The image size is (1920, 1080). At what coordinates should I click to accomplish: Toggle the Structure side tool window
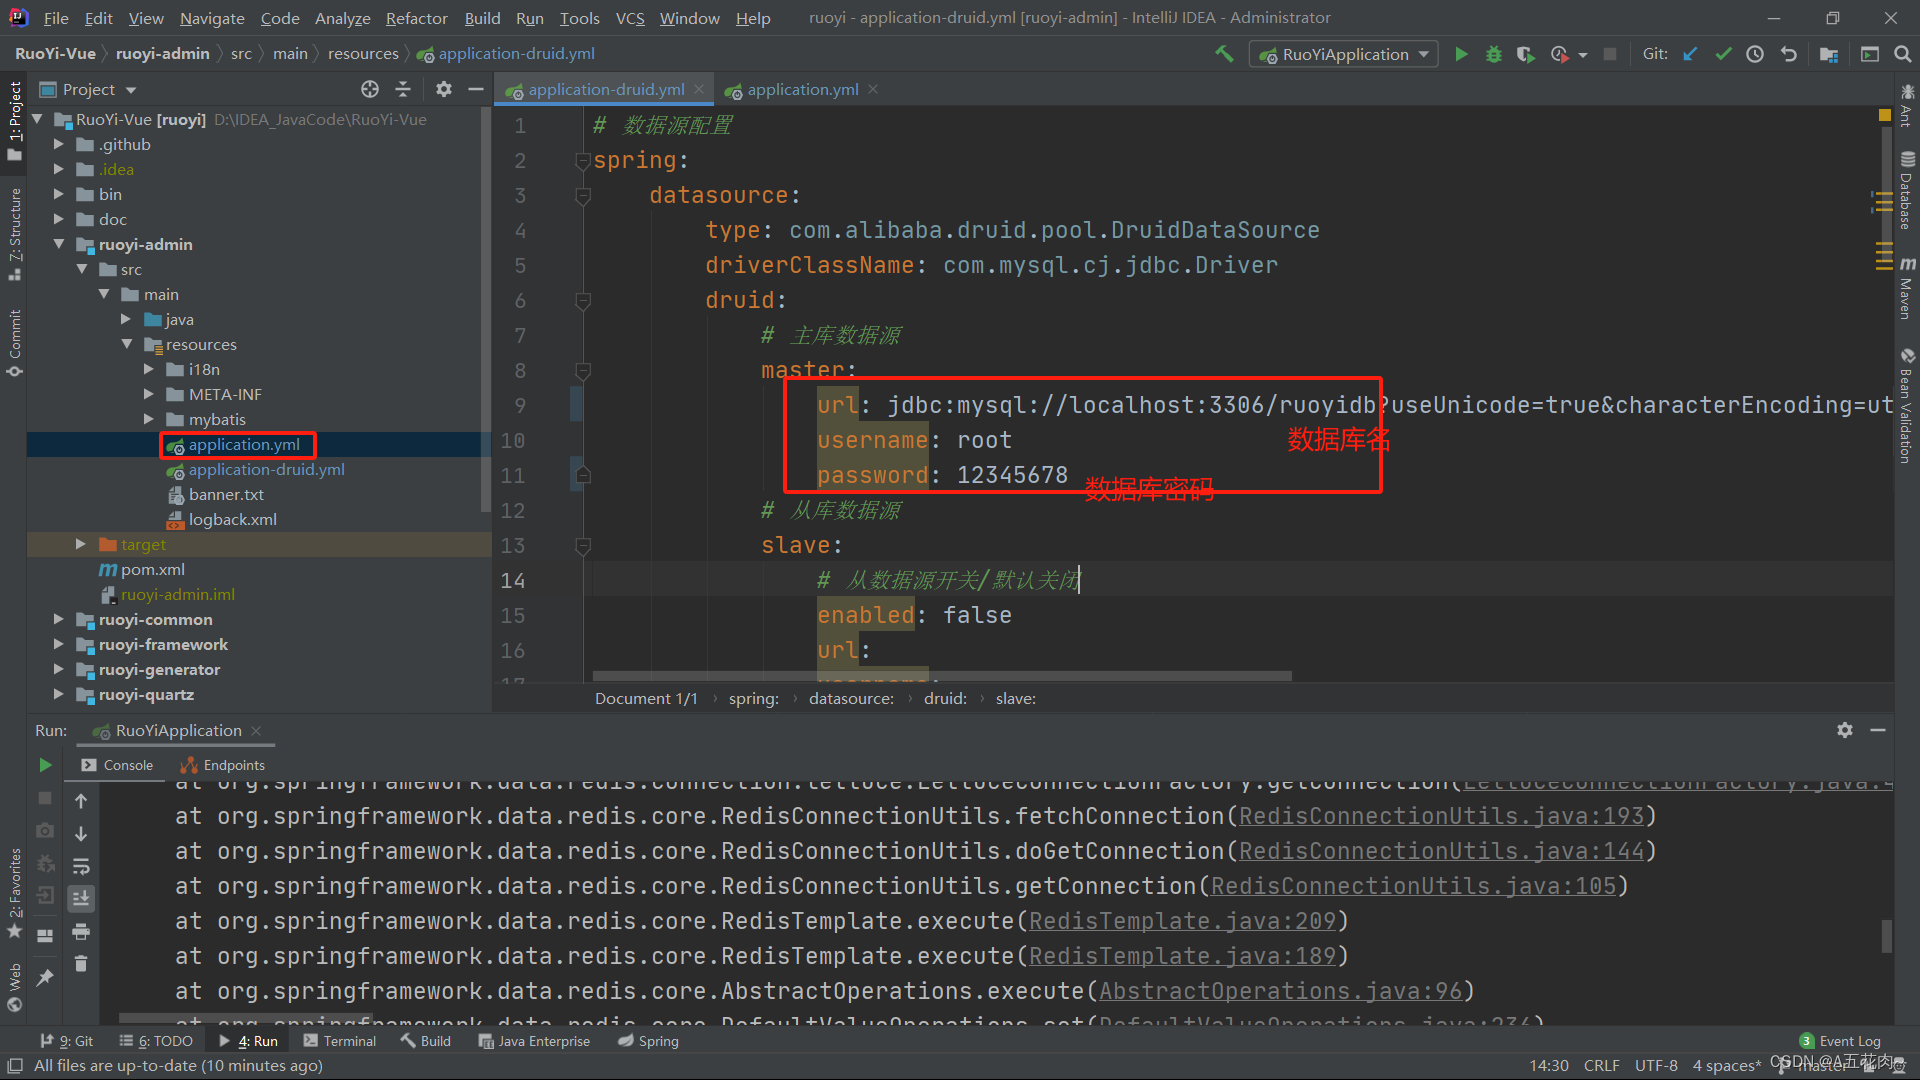(14, 233)
